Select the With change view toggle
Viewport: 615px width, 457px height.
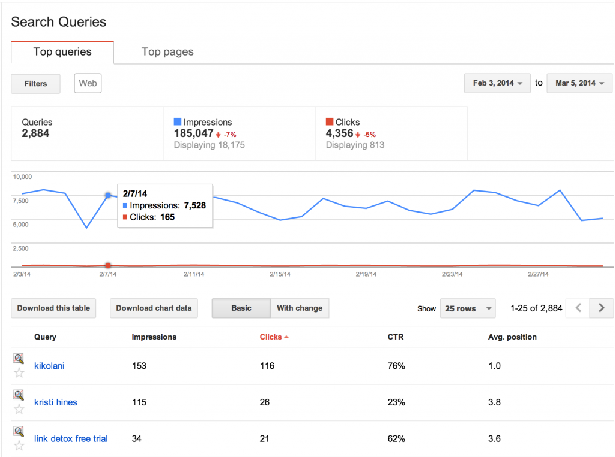(x=300, y=308)
